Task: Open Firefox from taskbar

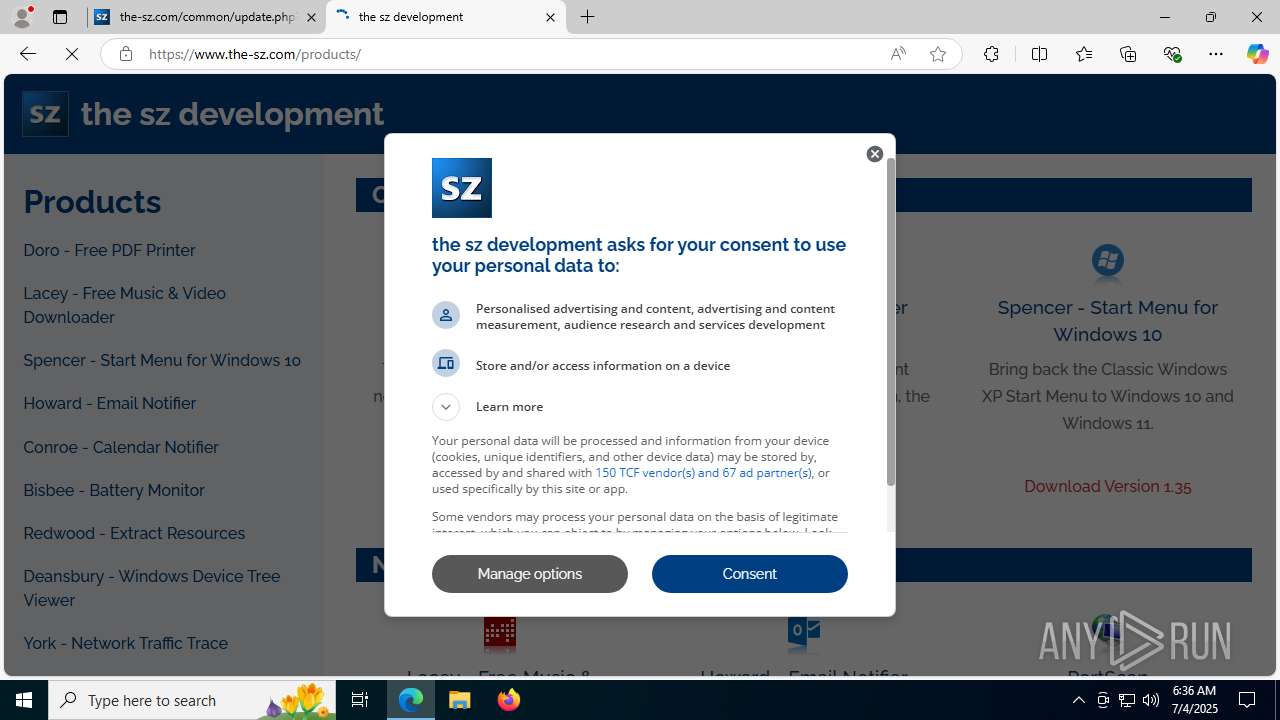Action: [x=509, y=700]
